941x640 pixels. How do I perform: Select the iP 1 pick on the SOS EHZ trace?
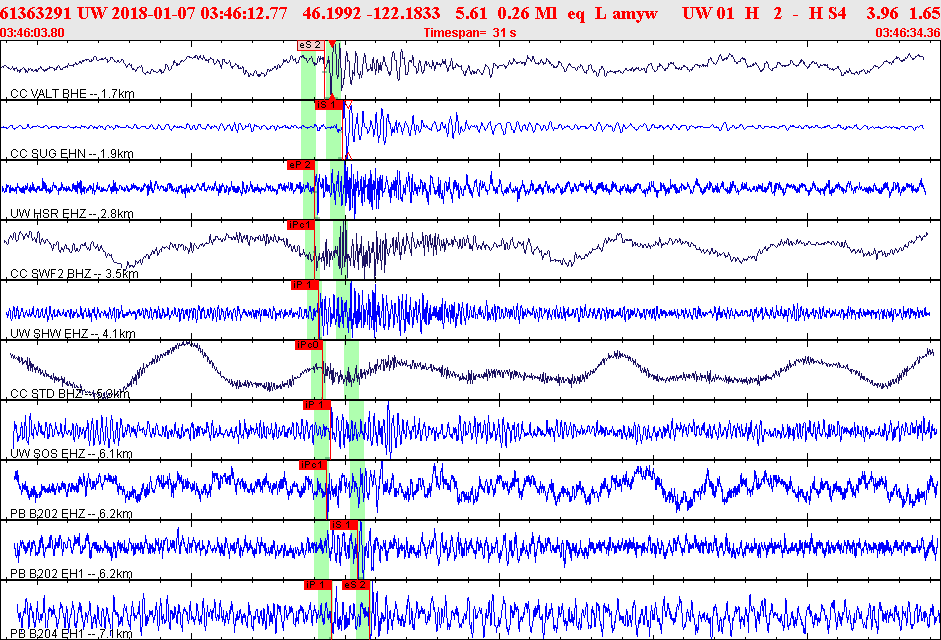click(x=316, y=405)
